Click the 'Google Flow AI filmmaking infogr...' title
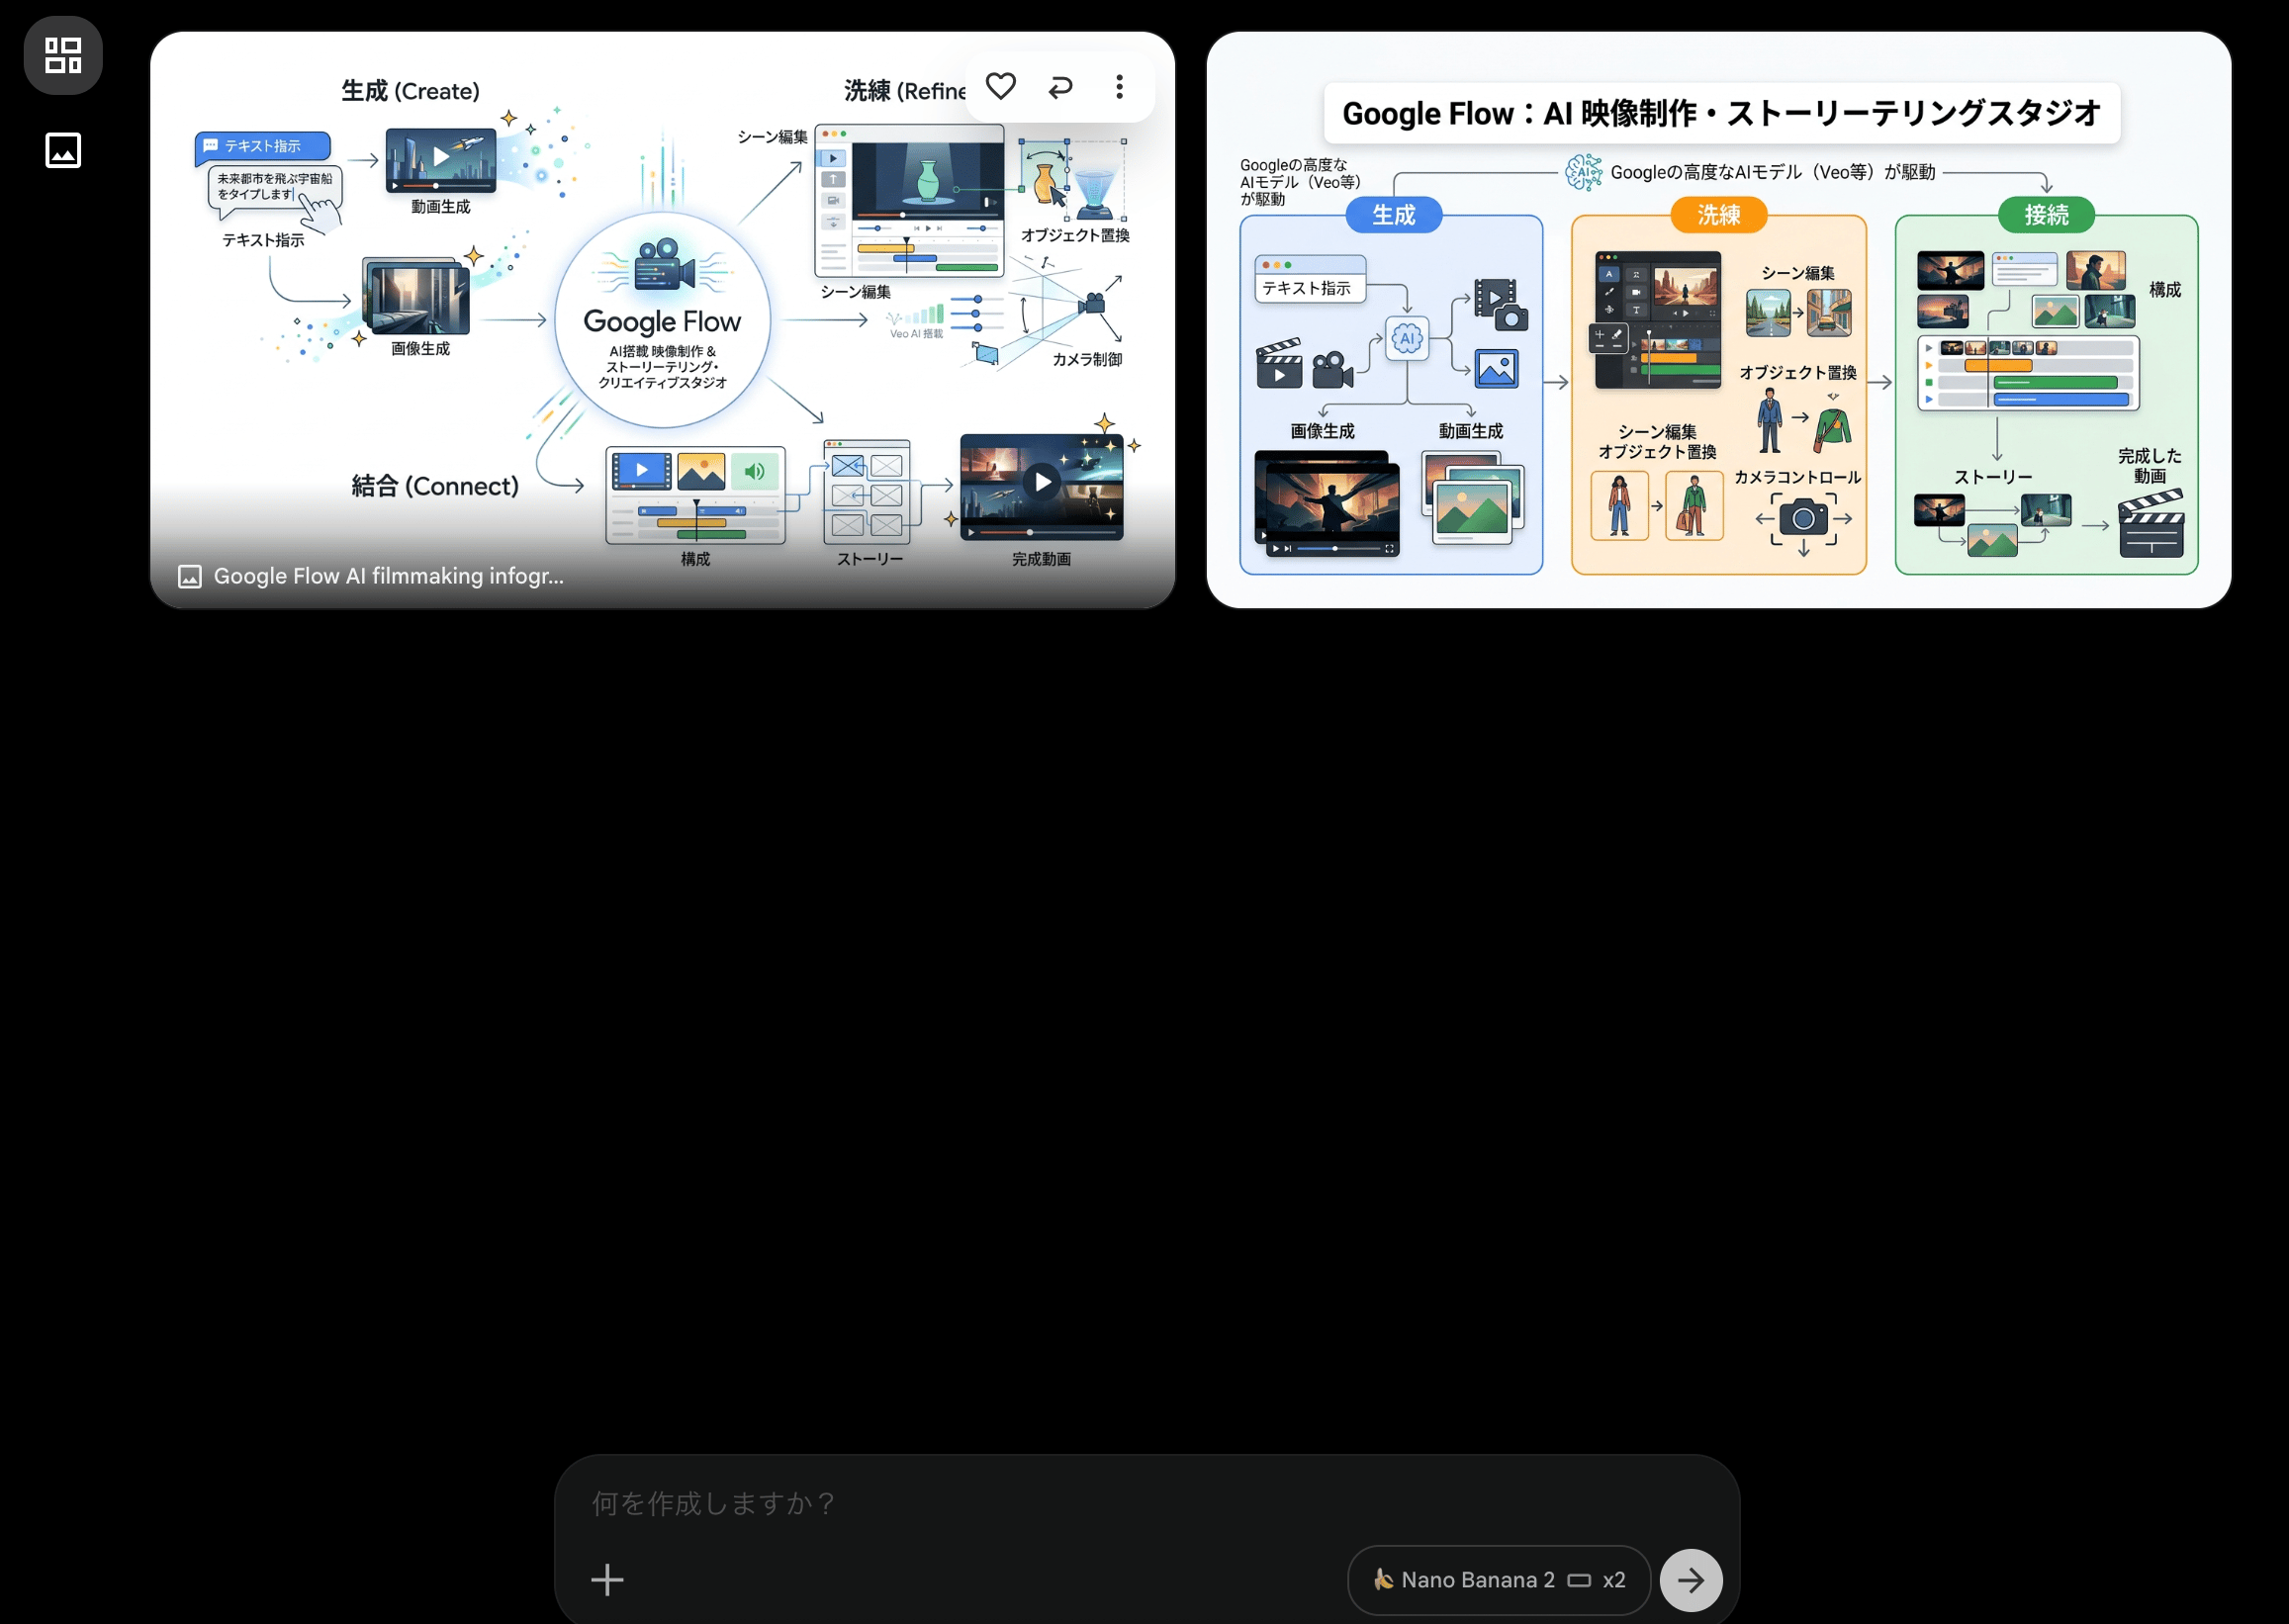This screenshot has height=1624, width=2289. [388, 577]
